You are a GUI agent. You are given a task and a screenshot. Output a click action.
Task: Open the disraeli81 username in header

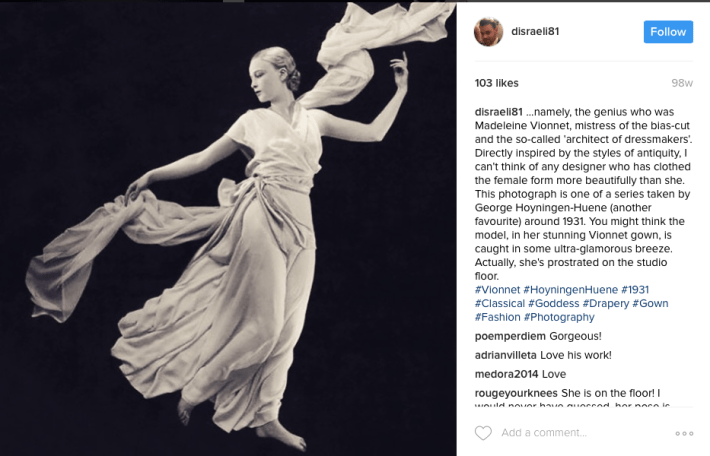pos(535,31)
